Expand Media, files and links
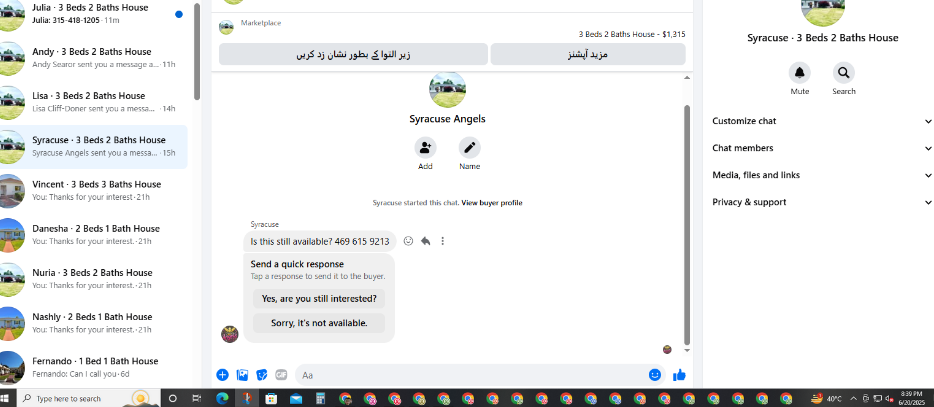The height and width of the screenshot is (407, 934). [x=822, y=175]
